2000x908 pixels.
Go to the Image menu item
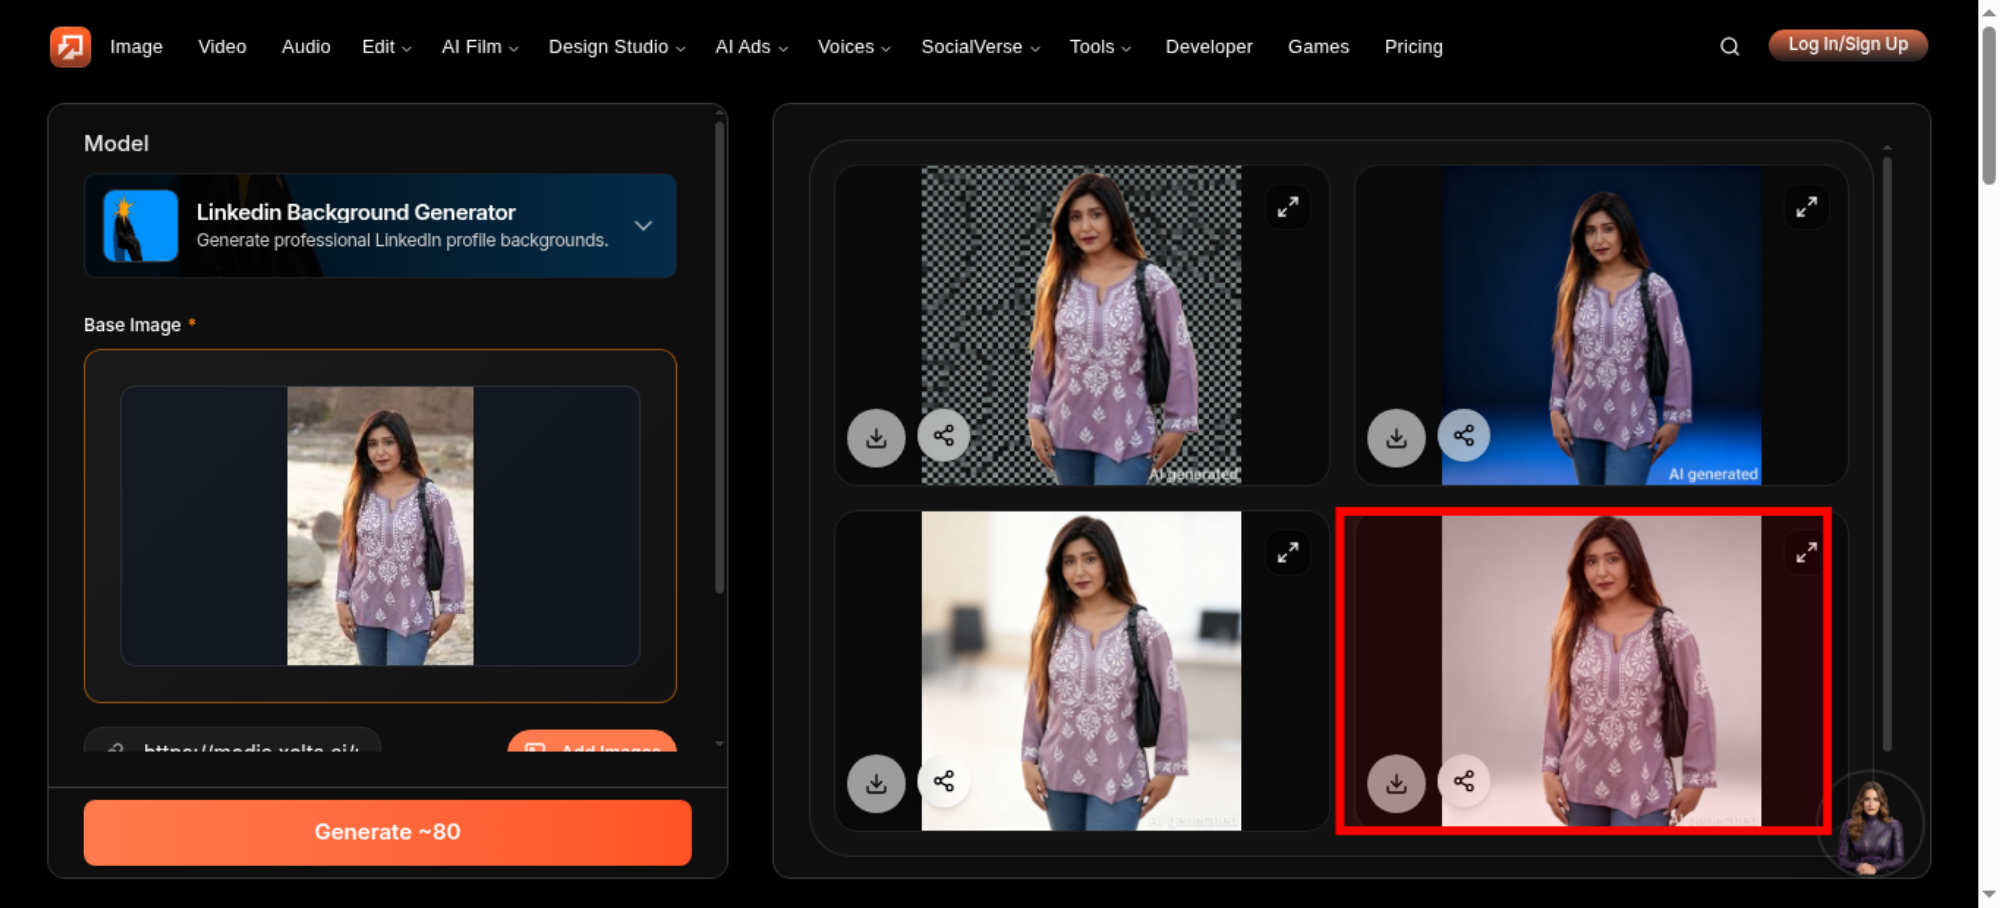(136, 46)
